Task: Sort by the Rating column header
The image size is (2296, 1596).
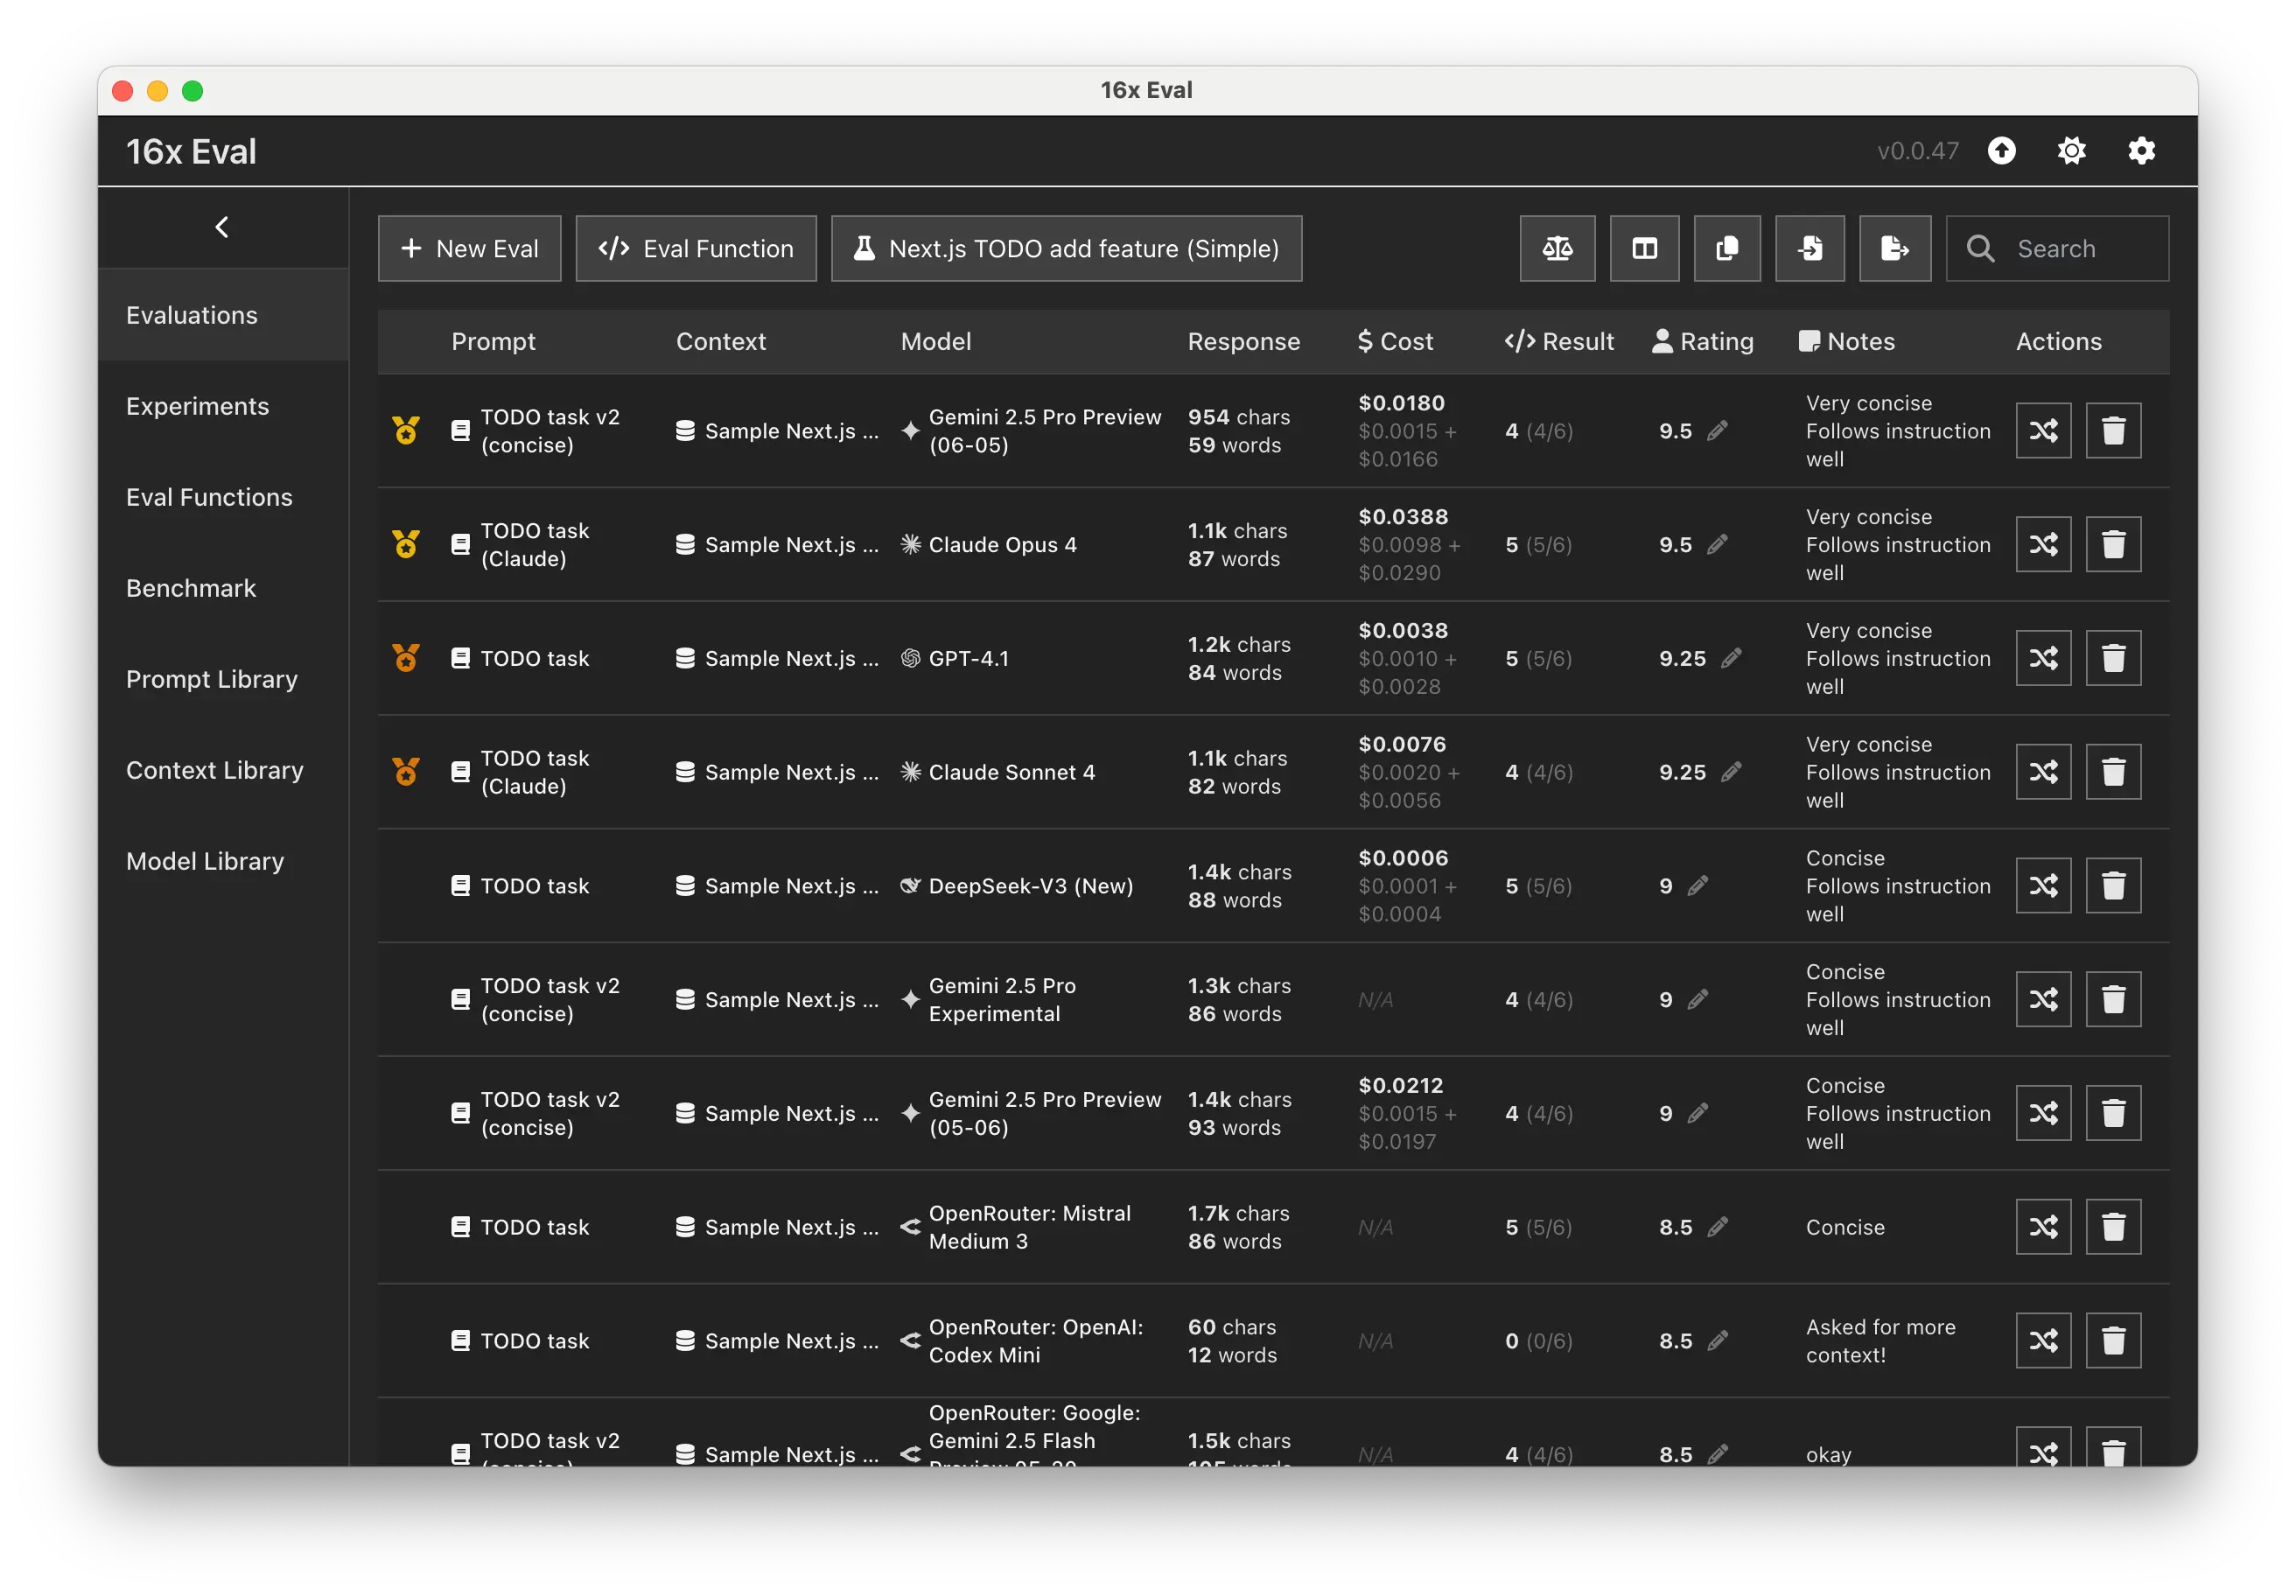Action: [x=1702, y=341]
